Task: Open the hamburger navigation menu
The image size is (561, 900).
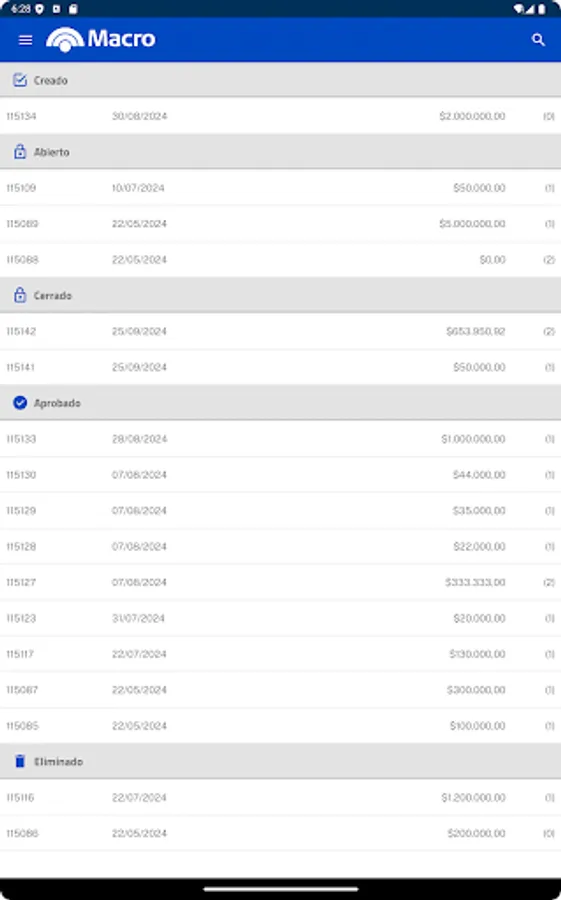Action: [25, 40]
